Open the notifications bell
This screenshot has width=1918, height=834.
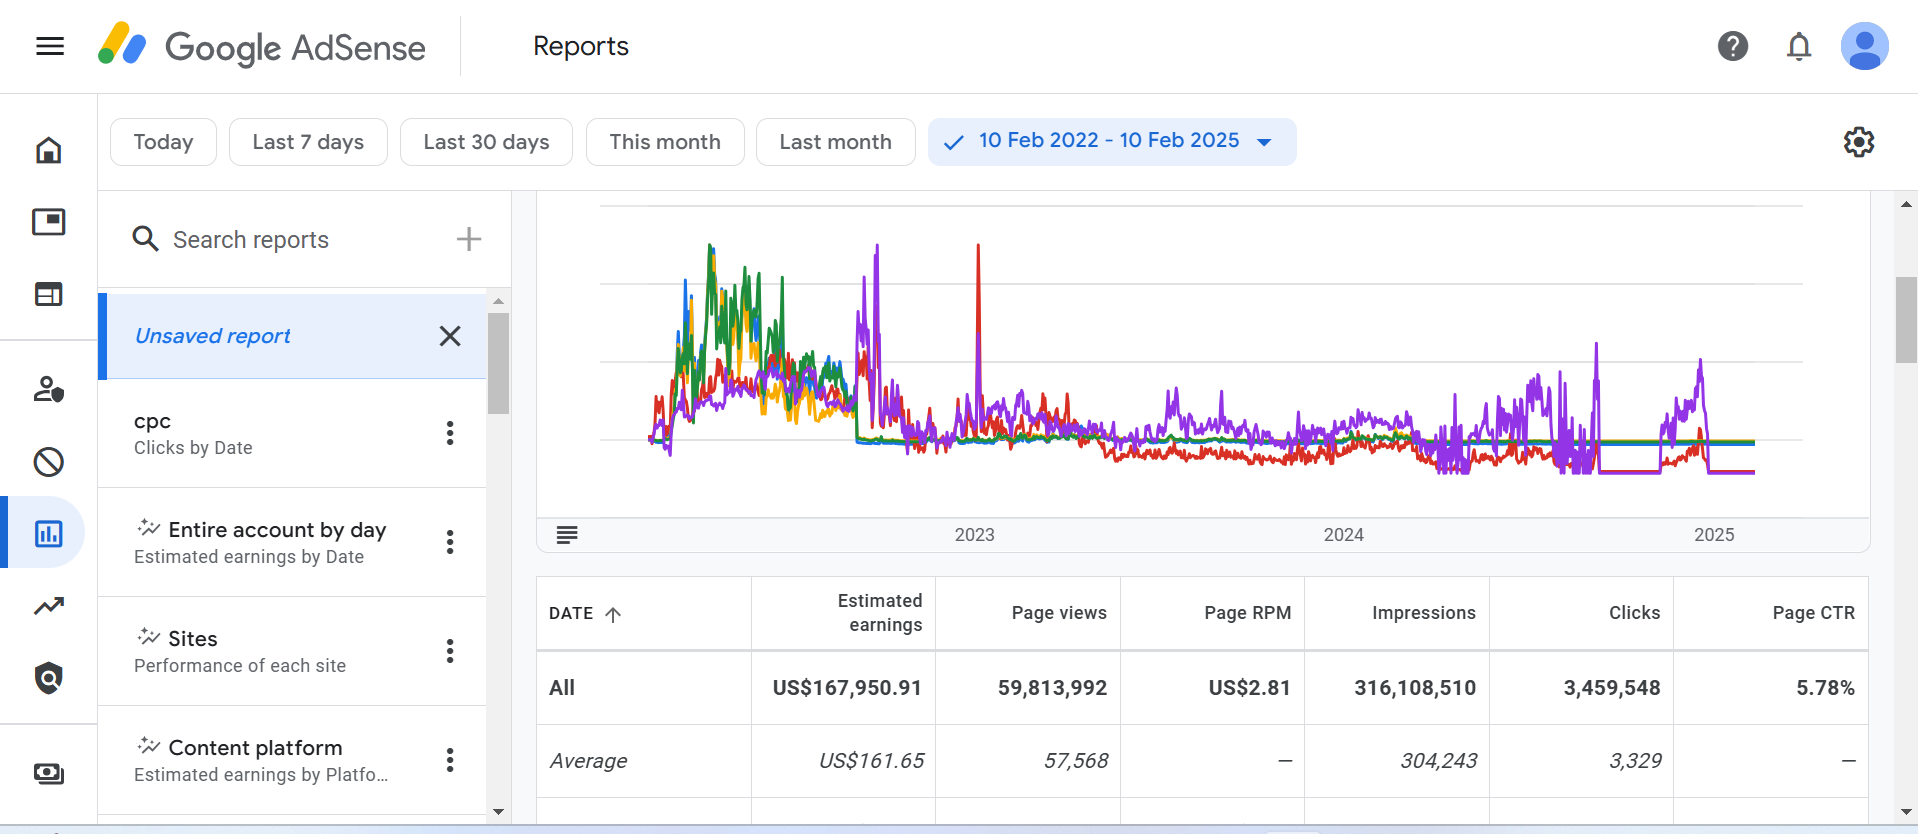[x=1798, y=46]
